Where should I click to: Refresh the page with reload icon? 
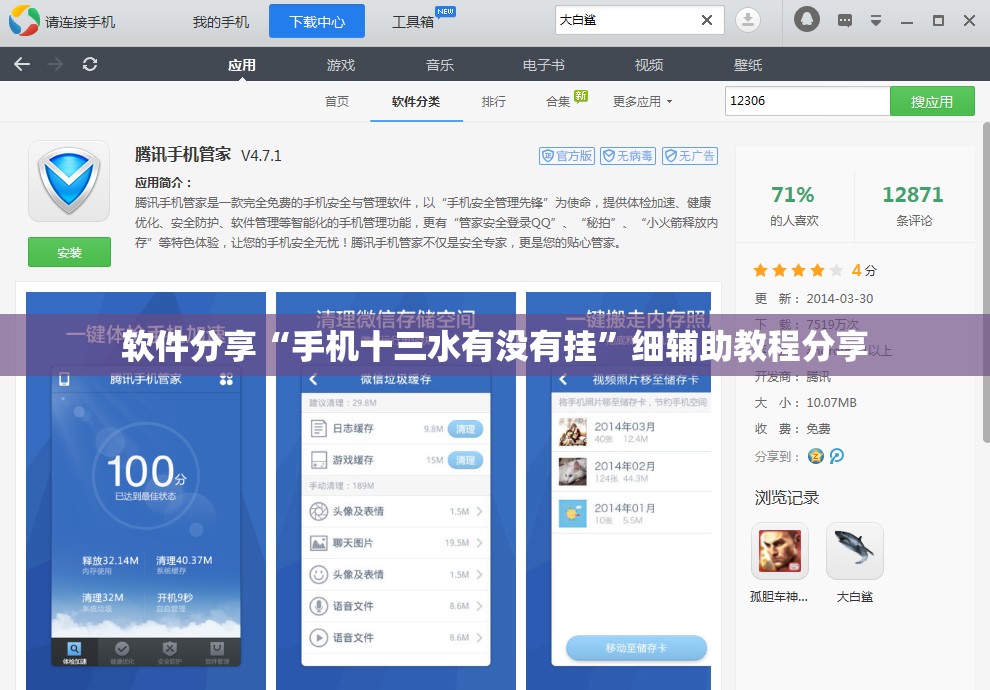pos(90,64)
